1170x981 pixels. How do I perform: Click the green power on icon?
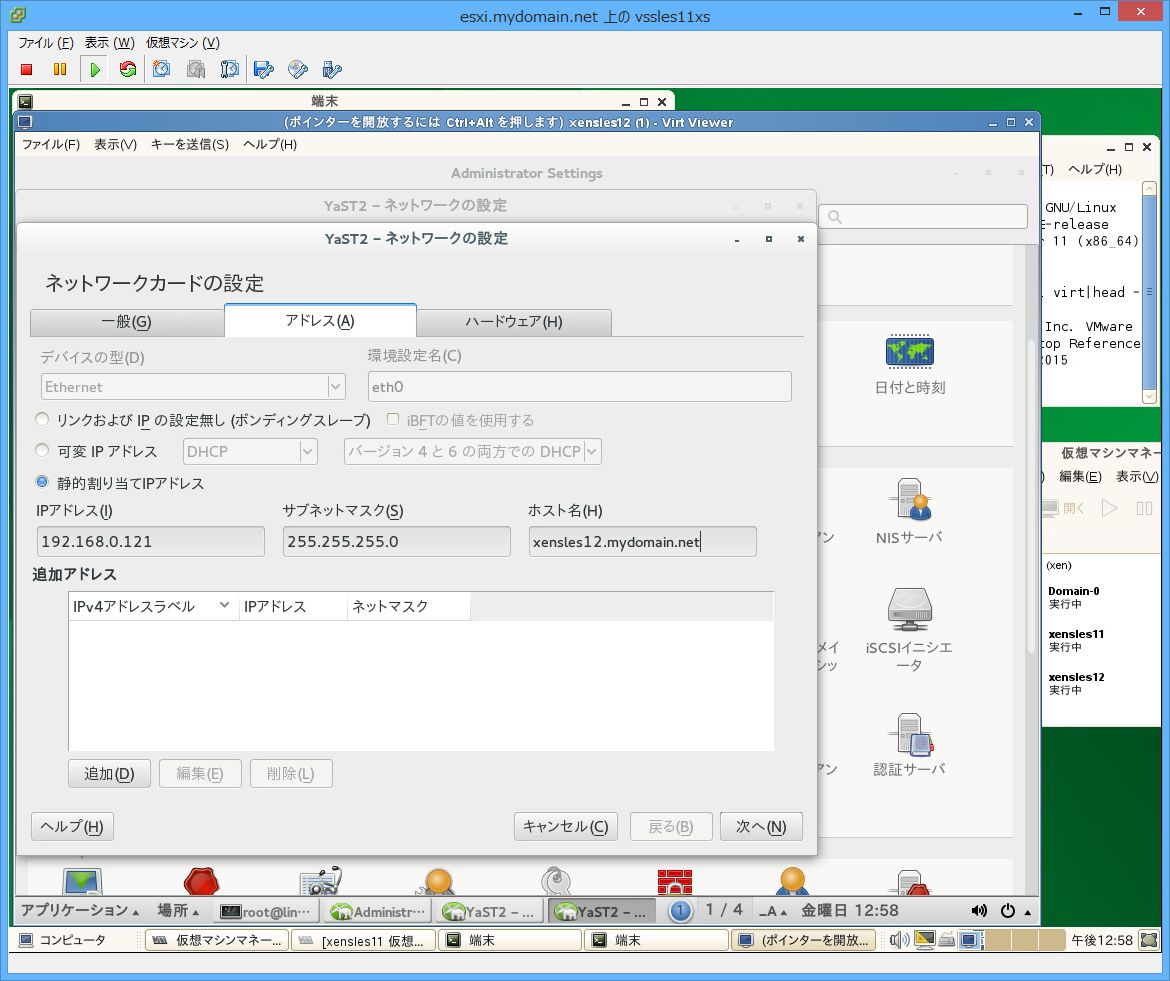coord(95,69)
